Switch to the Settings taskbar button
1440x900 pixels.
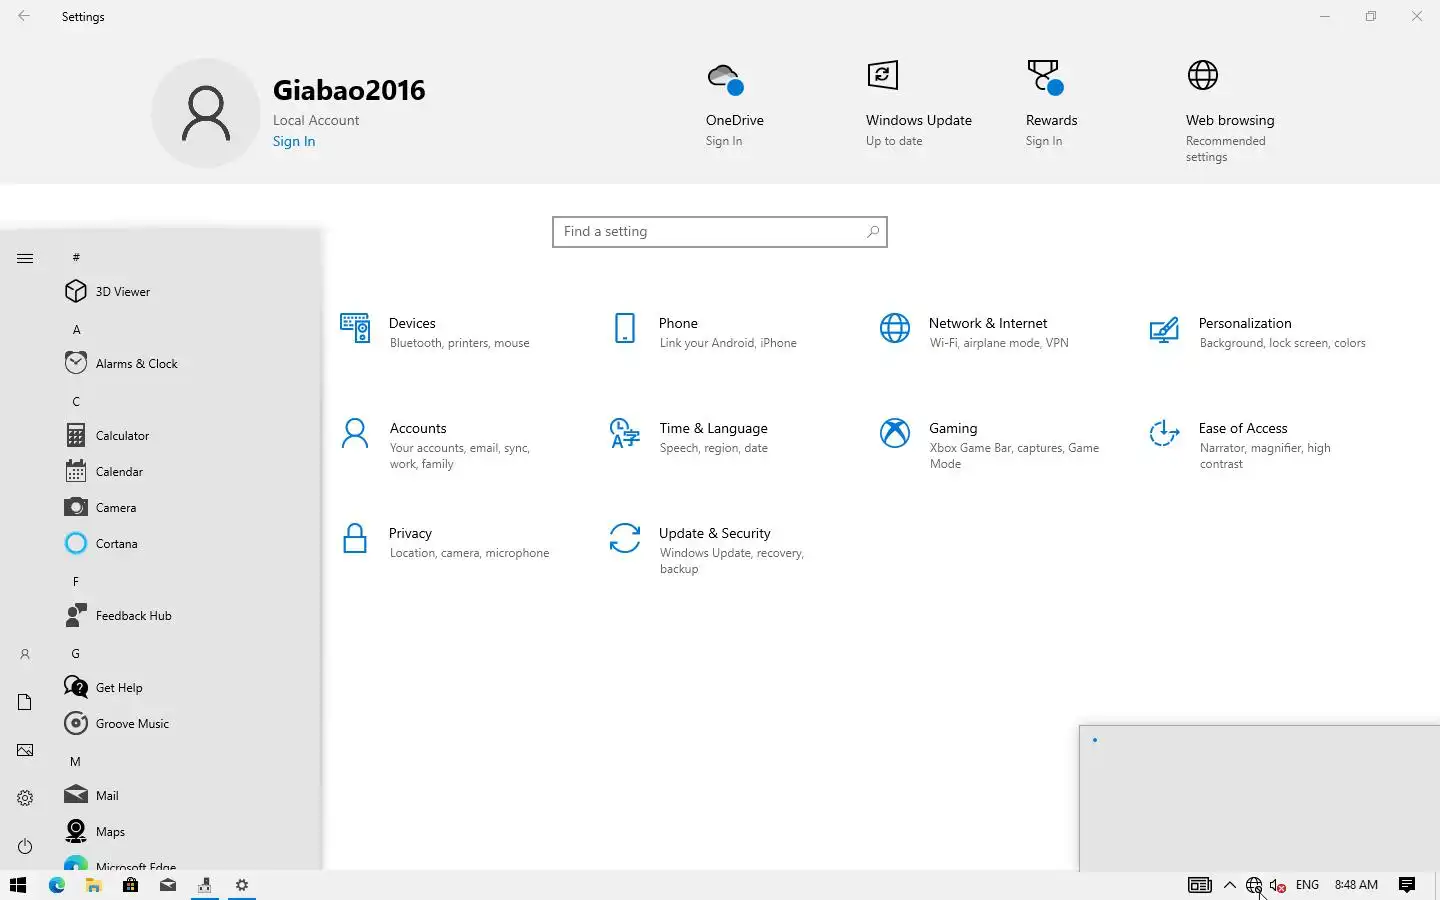point(241,885)
